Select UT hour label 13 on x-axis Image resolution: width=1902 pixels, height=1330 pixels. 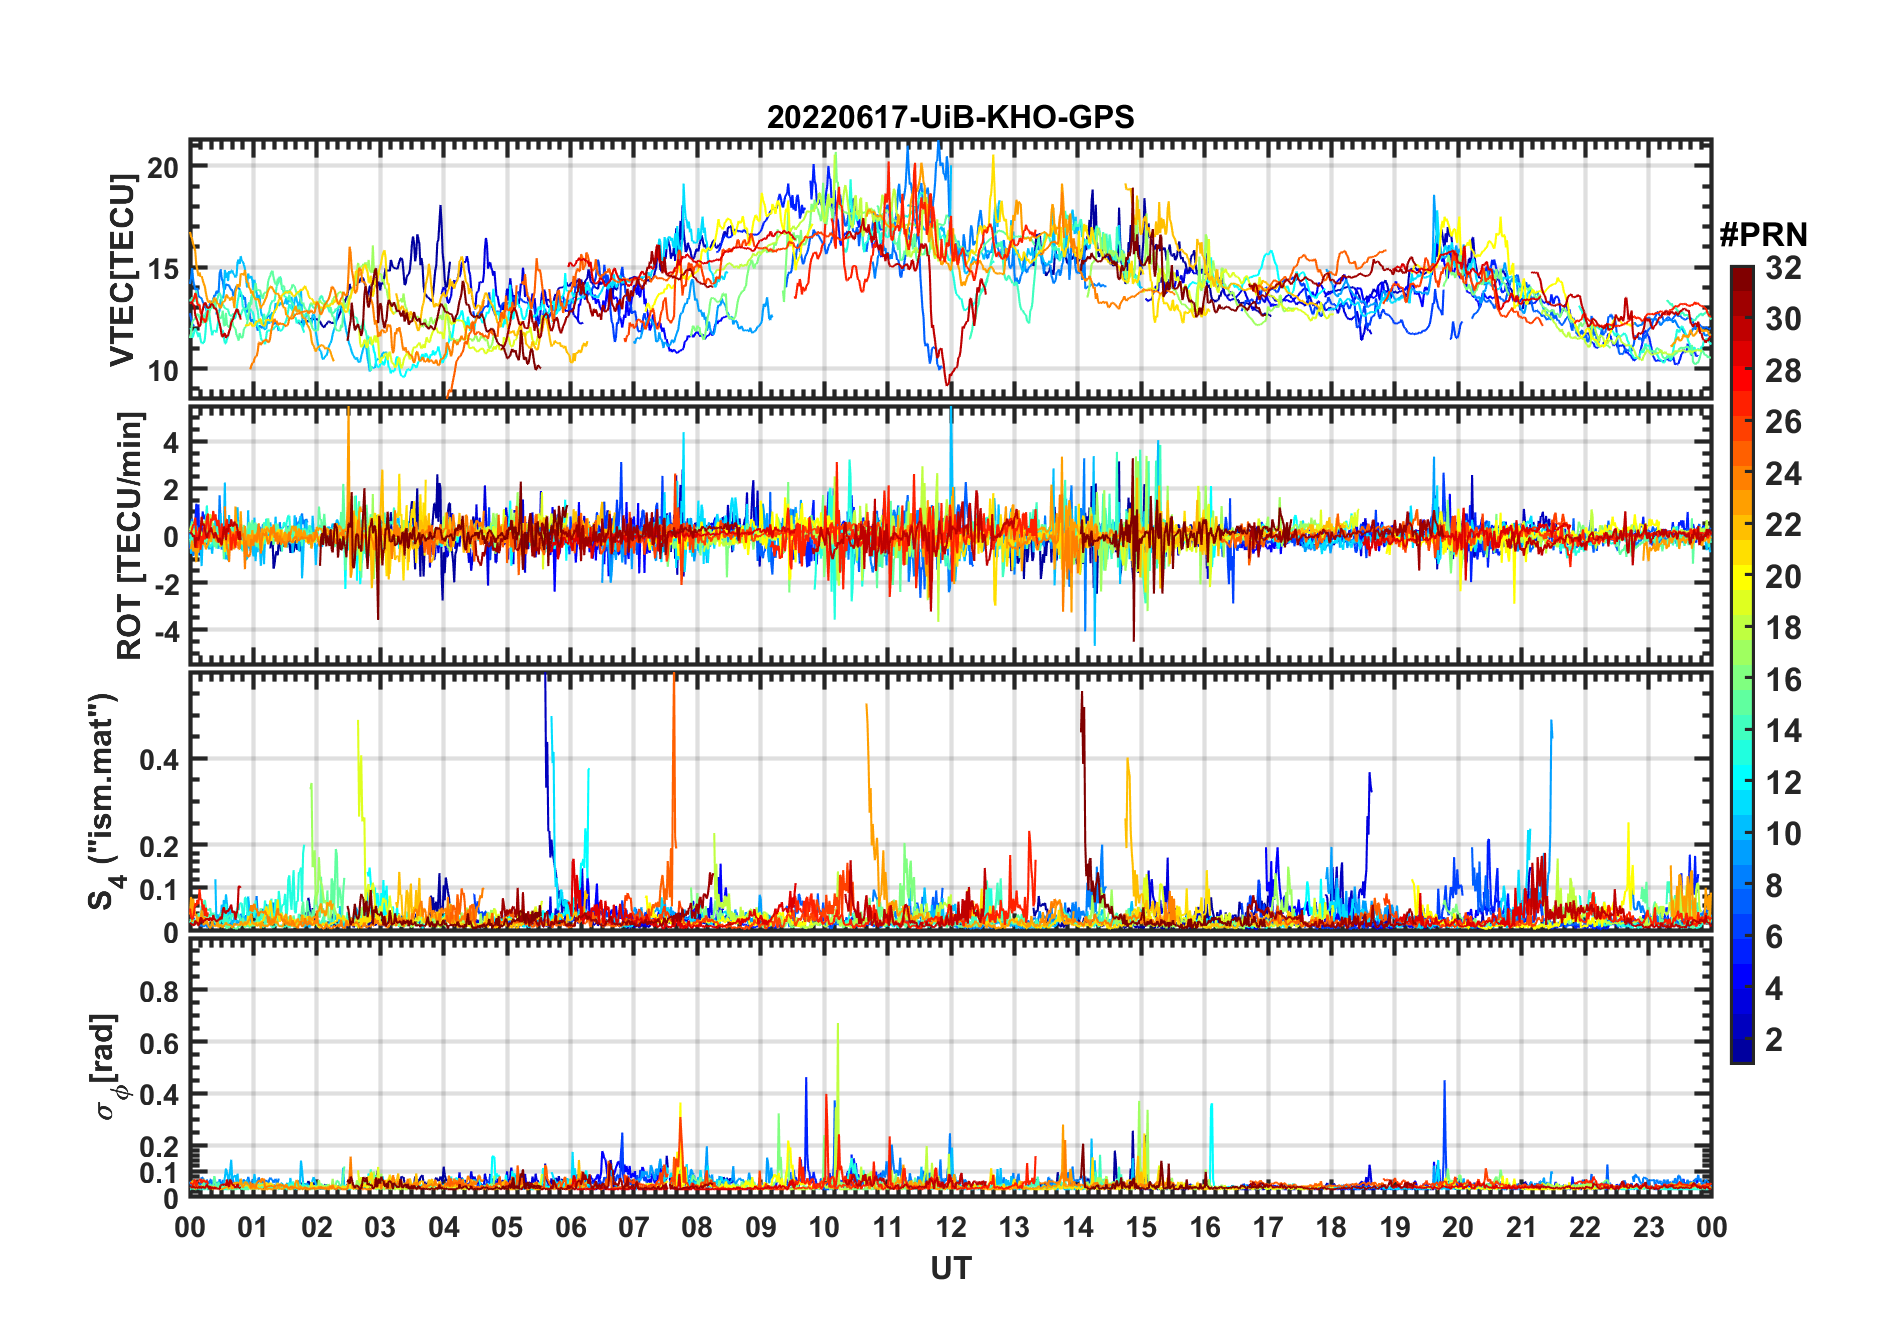tap(1014, 1227)
